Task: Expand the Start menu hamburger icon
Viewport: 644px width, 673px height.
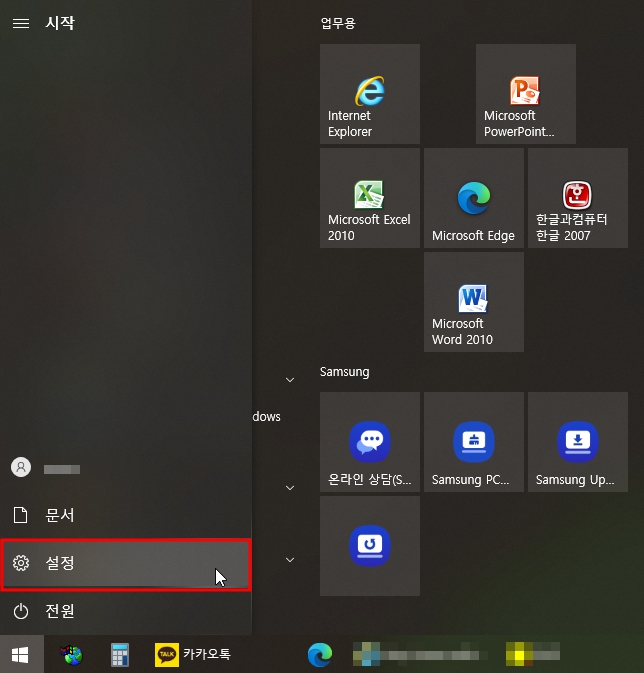Action: pos(21,23)
